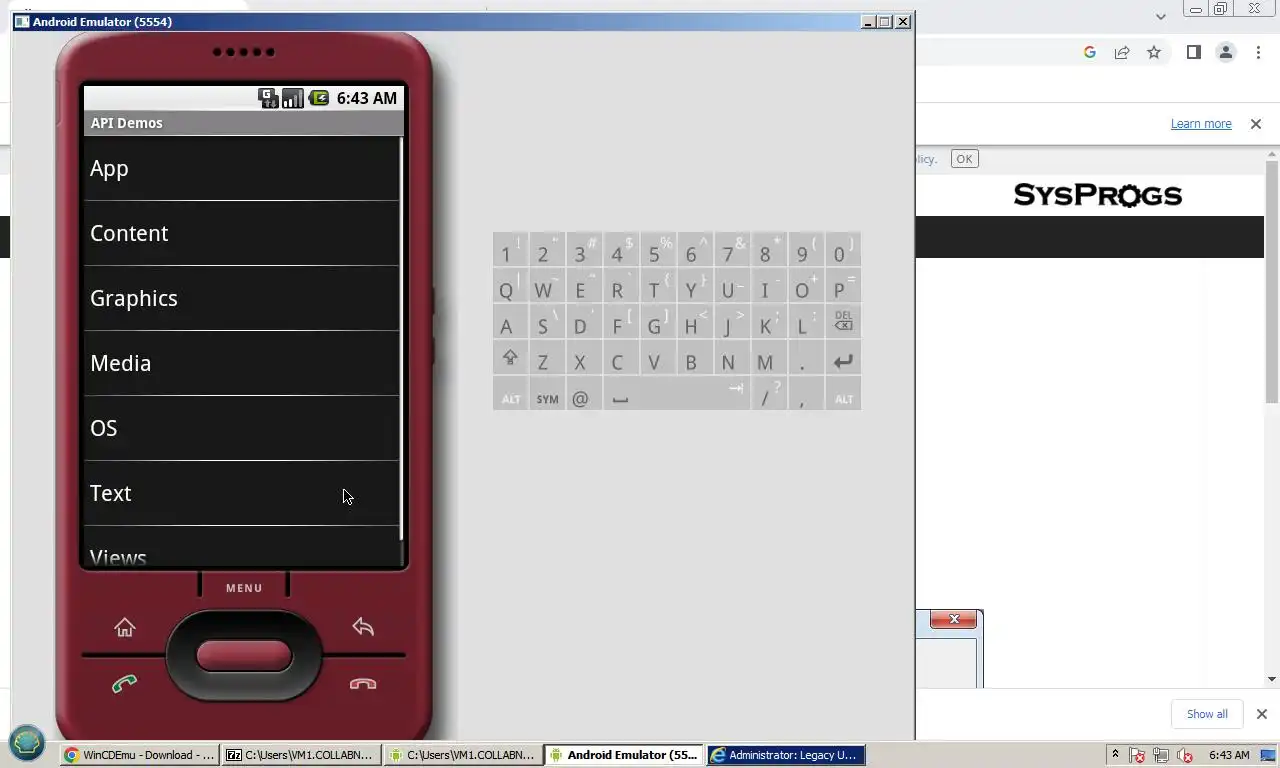This screenshot has height=768, width=1280.
Task: Click the SysProgs logo in browser
Action: click(x=1098, y=195)
